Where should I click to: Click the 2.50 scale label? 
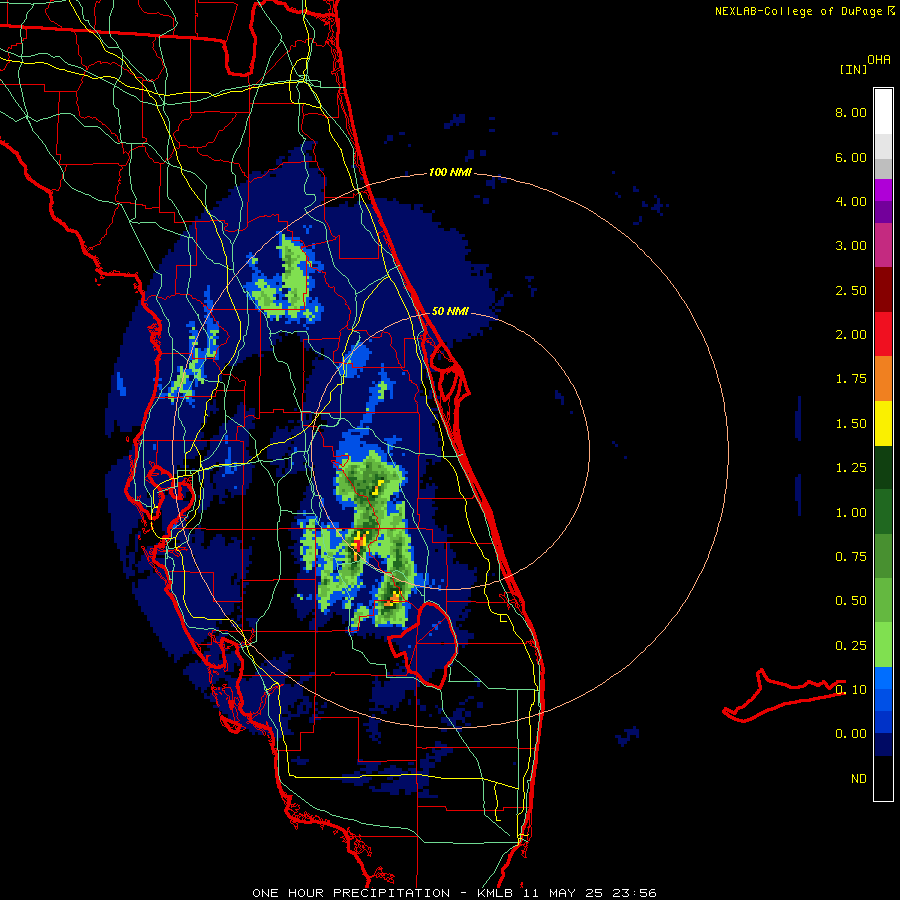click(x=850, y=290)
